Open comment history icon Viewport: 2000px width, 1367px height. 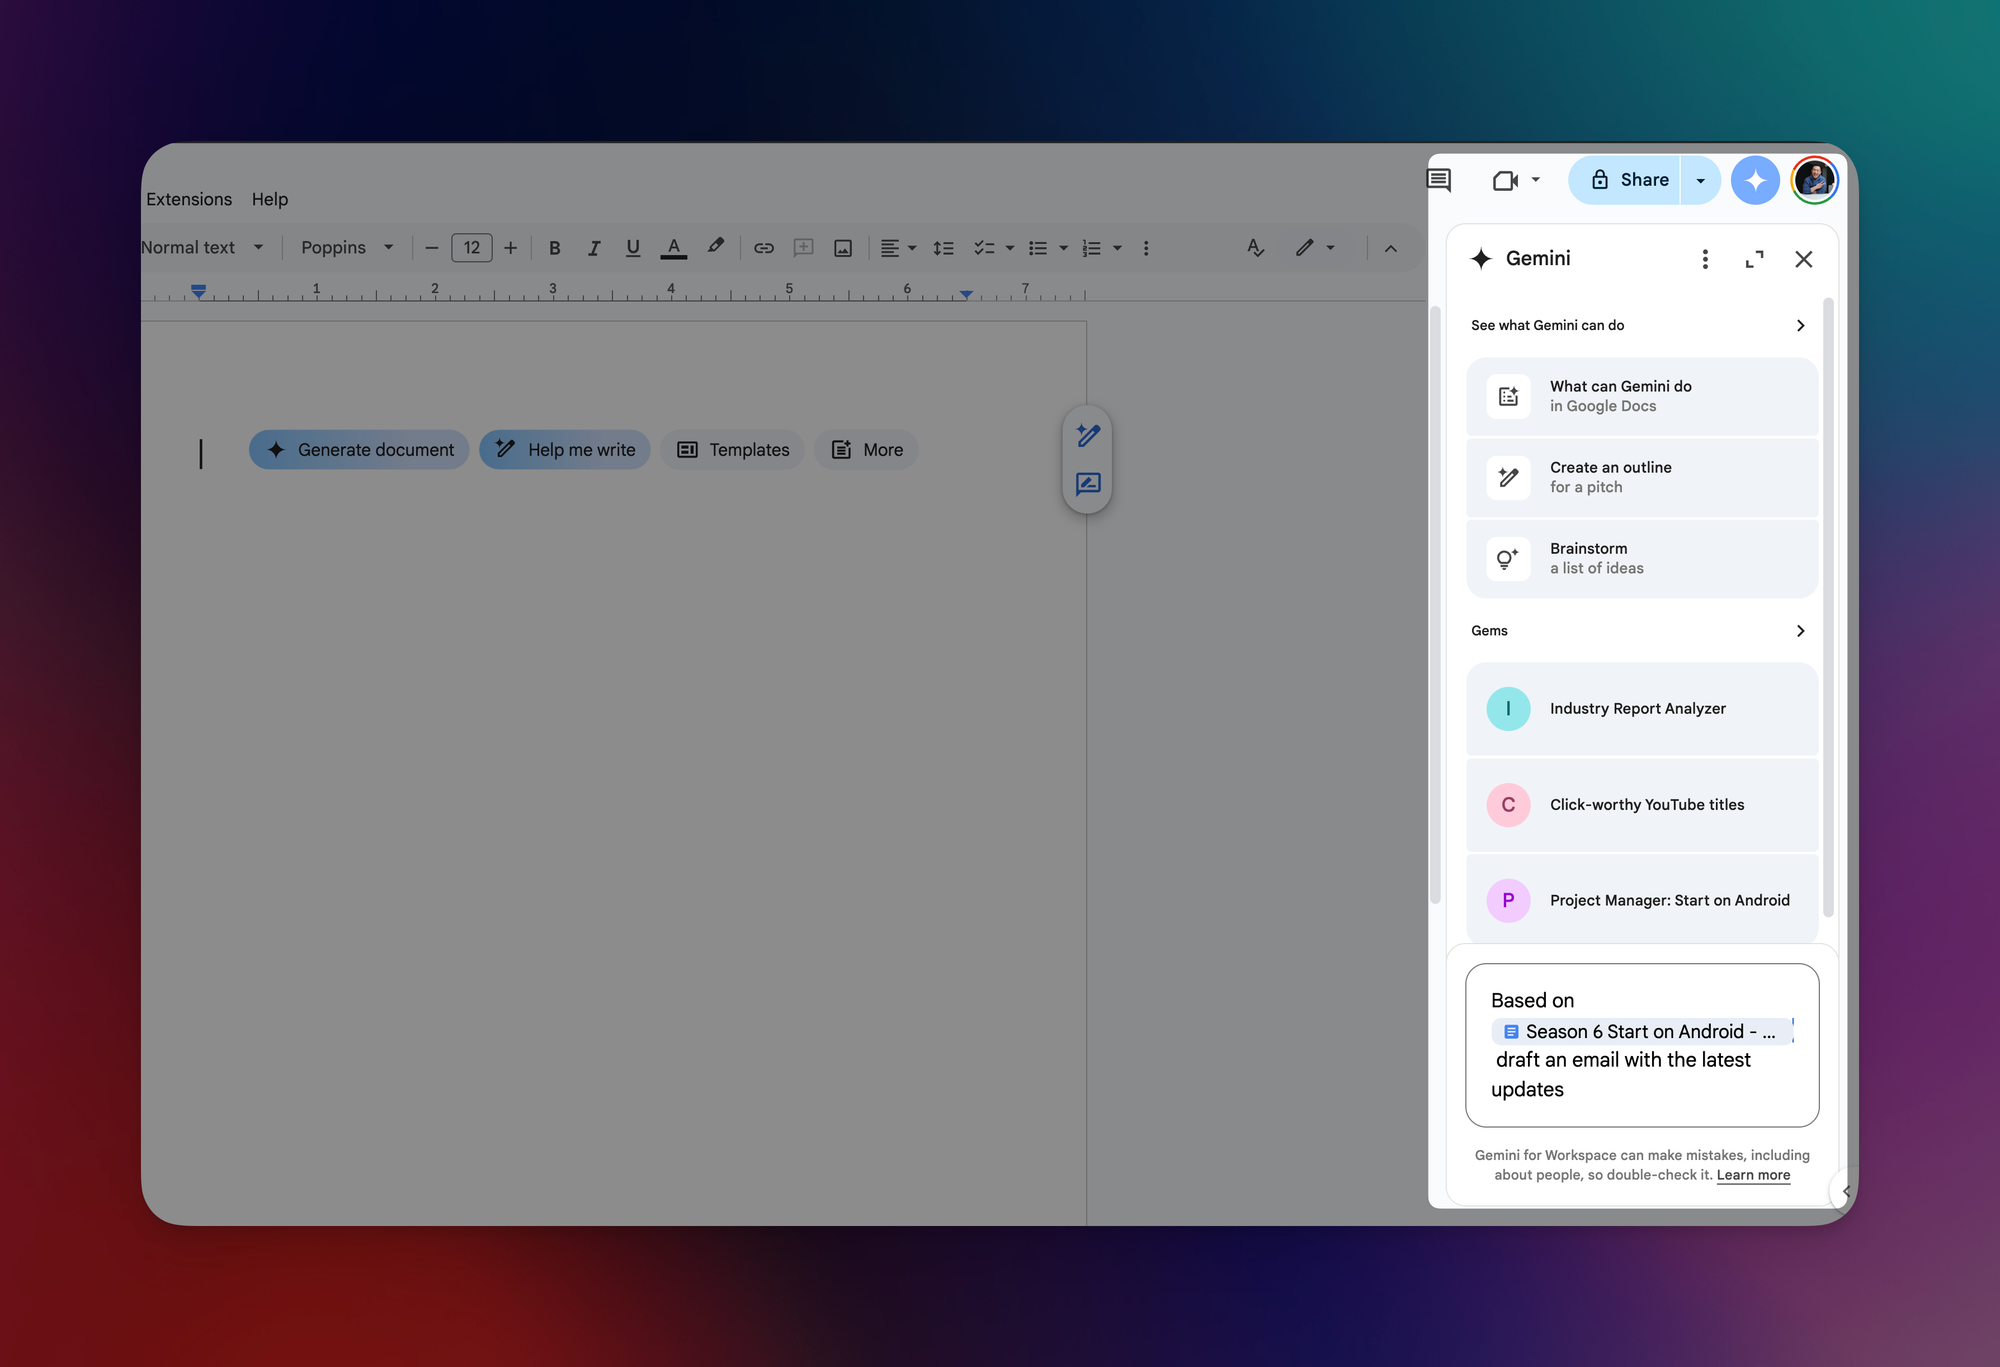1439,180
